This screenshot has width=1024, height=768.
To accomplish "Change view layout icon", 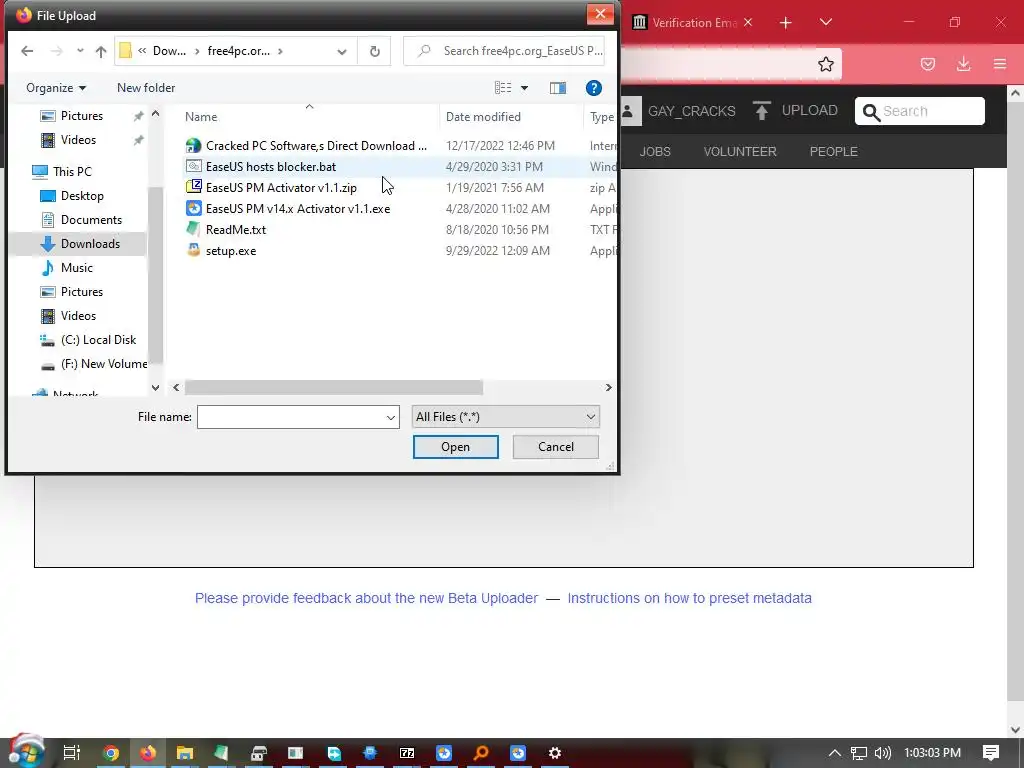I will pos(503,88).
